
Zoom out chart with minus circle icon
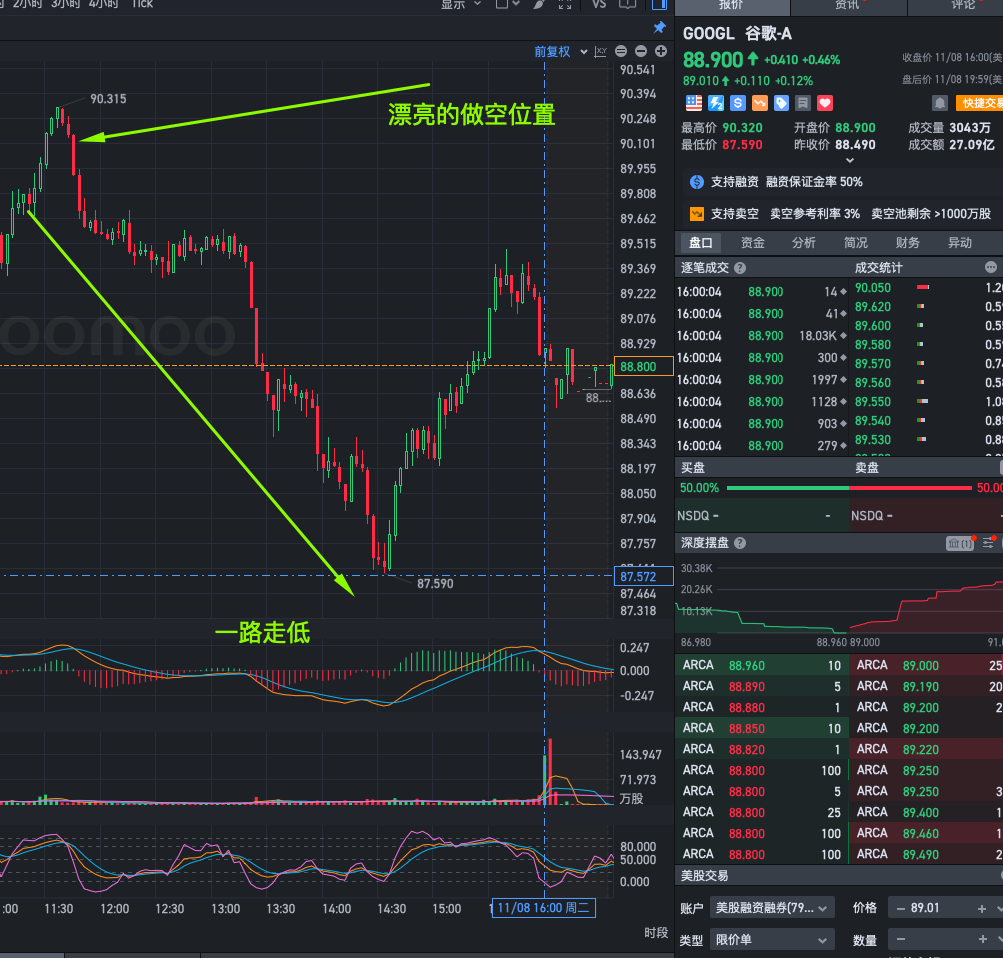[640, 51]
